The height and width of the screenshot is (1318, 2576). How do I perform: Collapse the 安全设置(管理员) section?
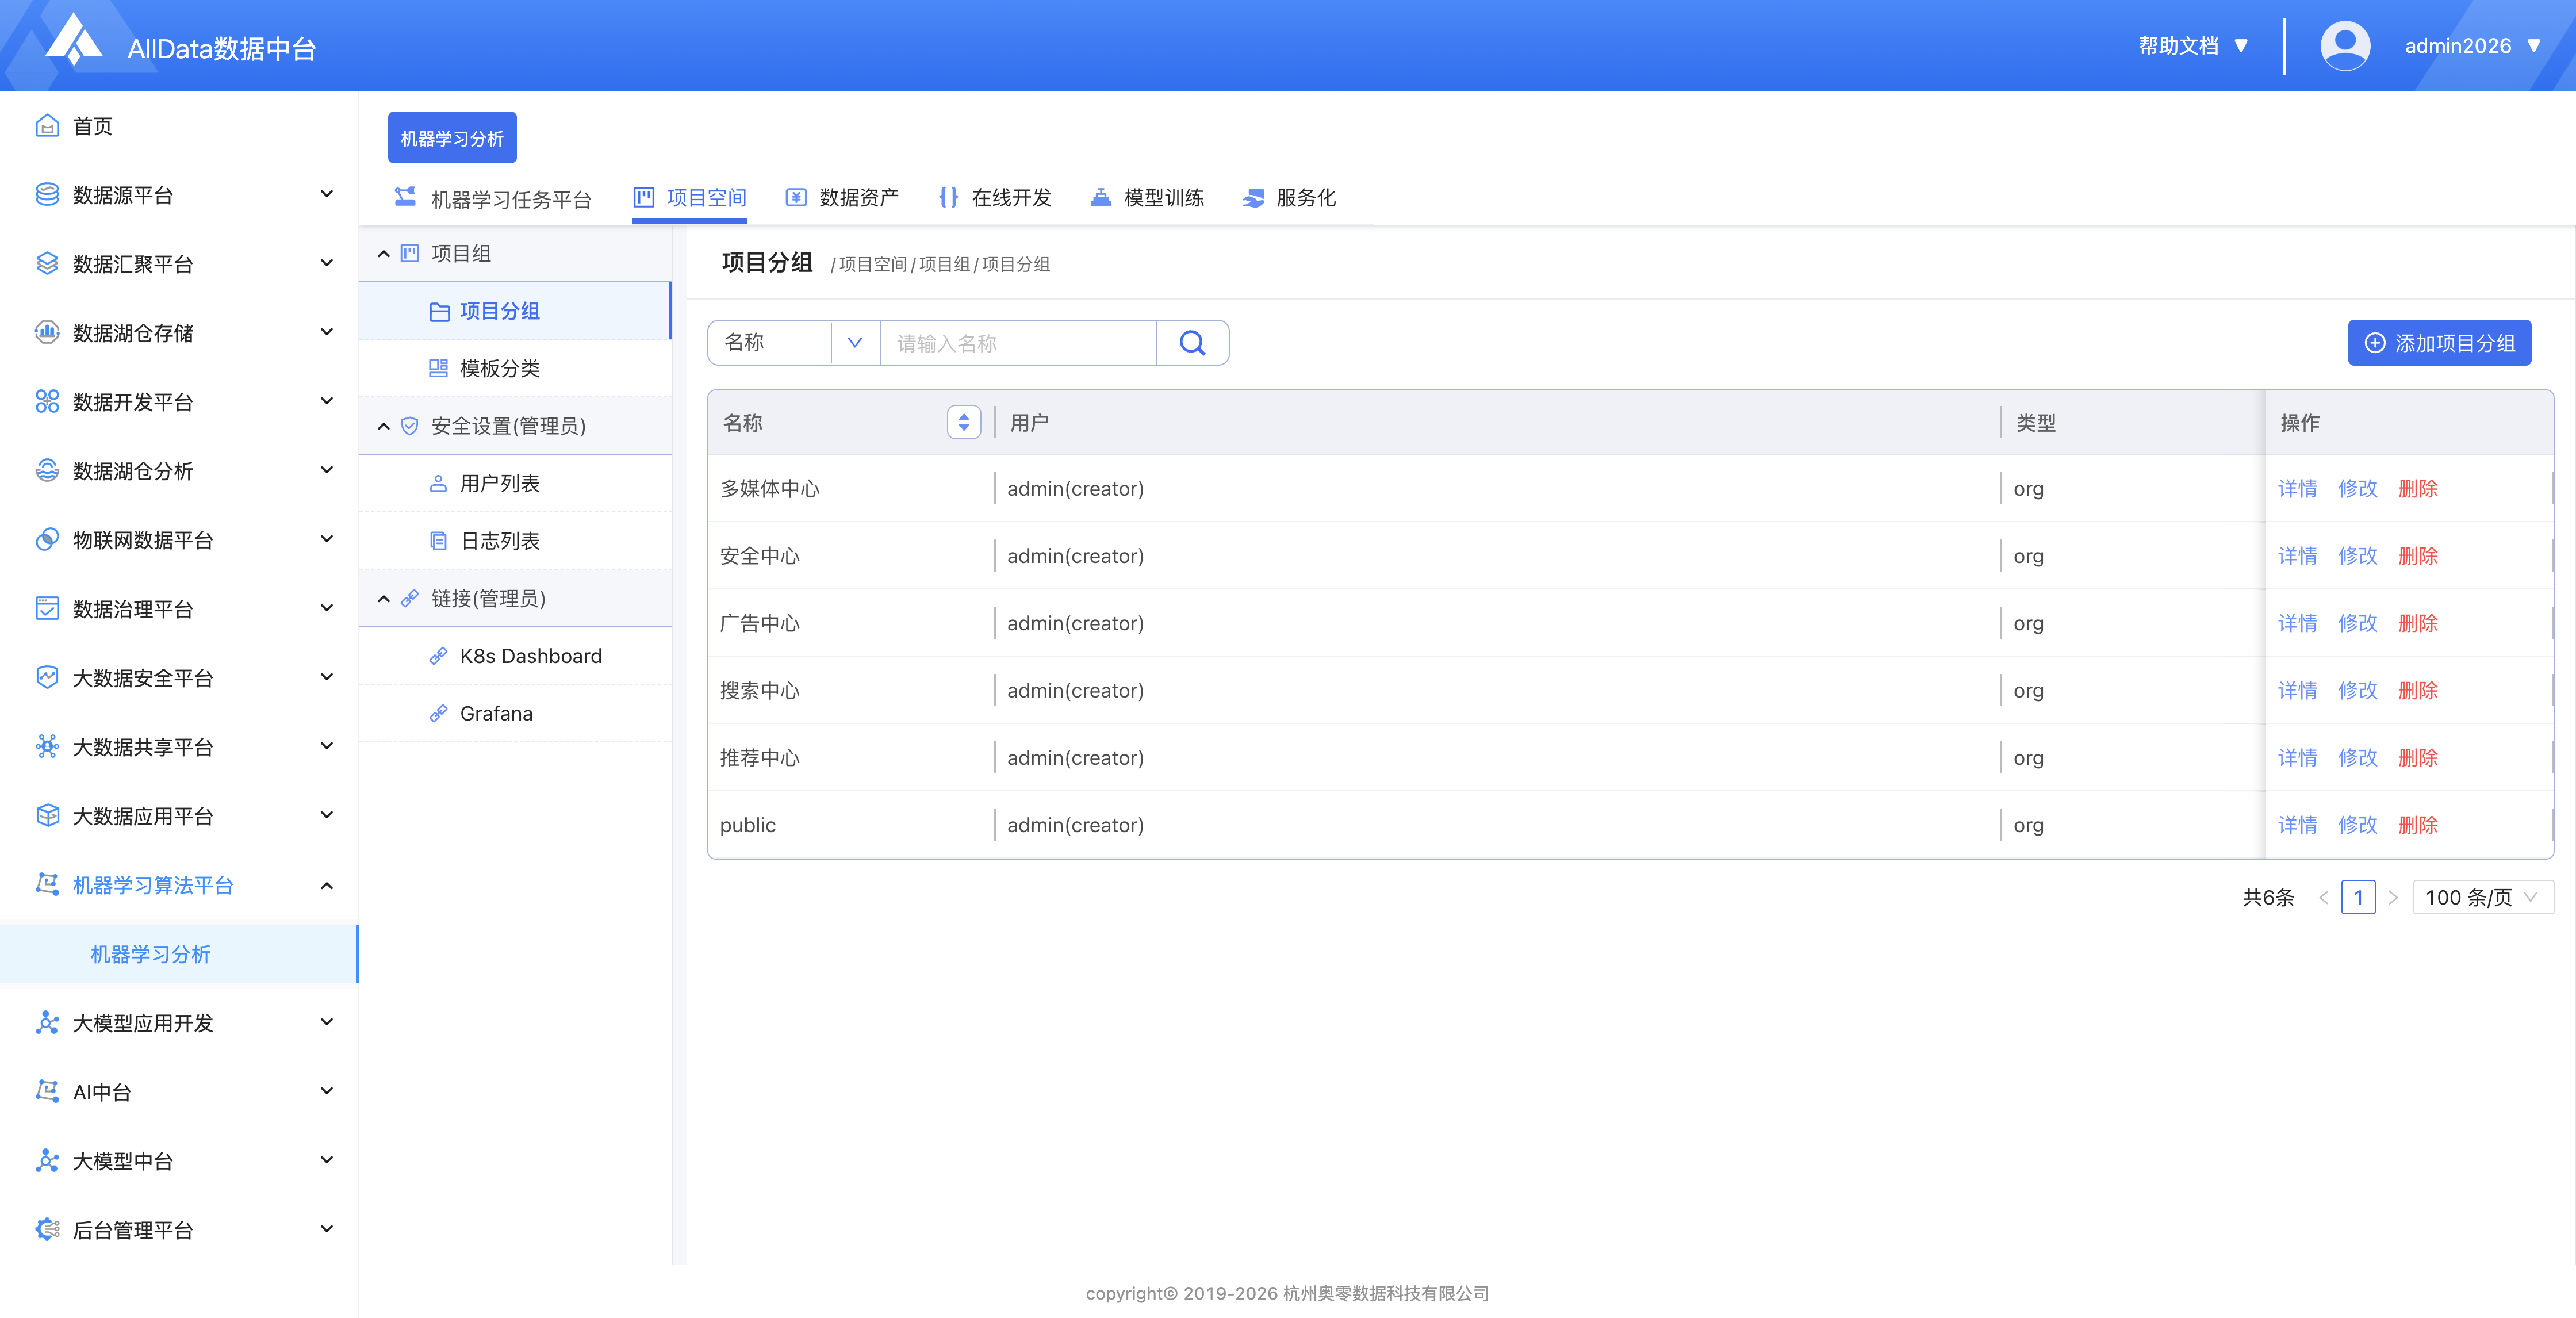pos(384,426)
